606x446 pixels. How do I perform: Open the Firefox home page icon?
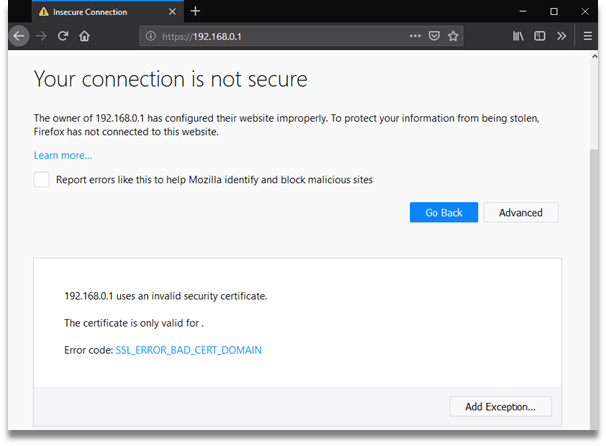point(84,36)
